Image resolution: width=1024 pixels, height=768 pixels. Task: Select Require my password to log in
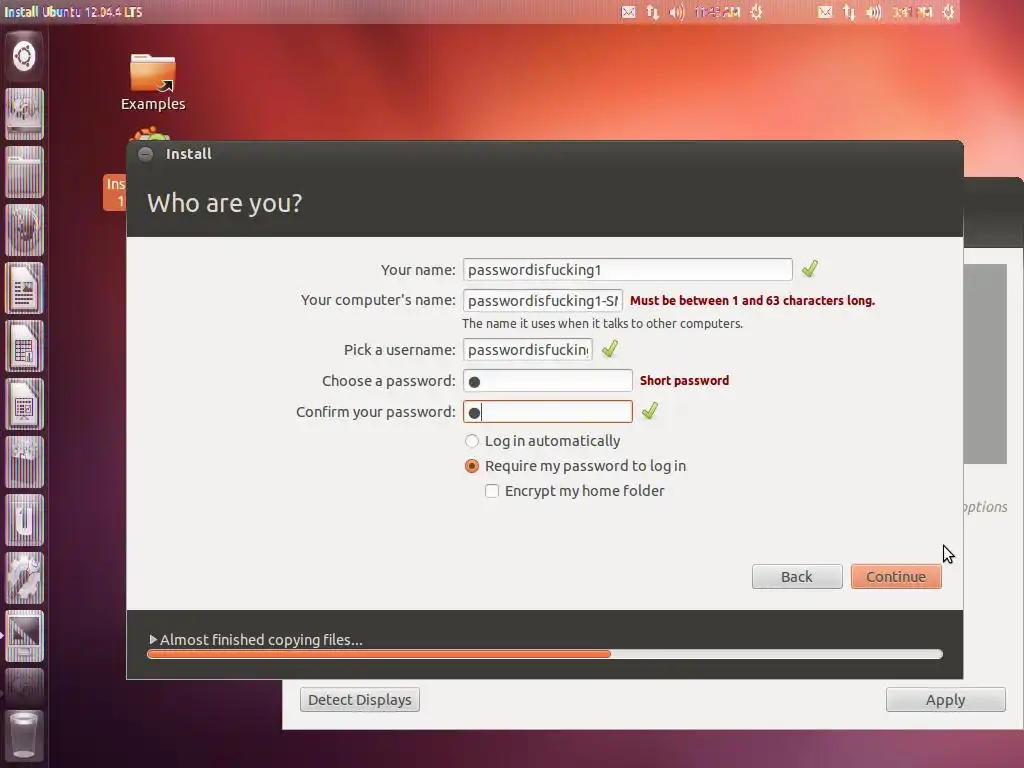click(x=575, y=466)
